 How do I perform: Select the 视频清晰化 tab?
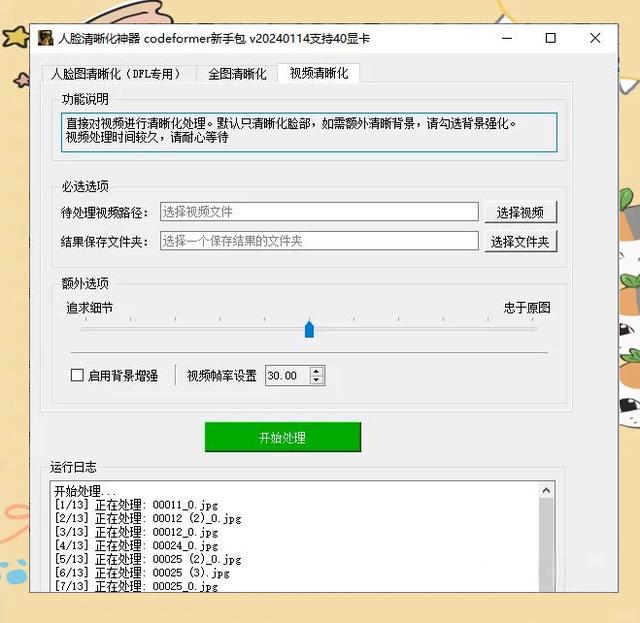319,73
